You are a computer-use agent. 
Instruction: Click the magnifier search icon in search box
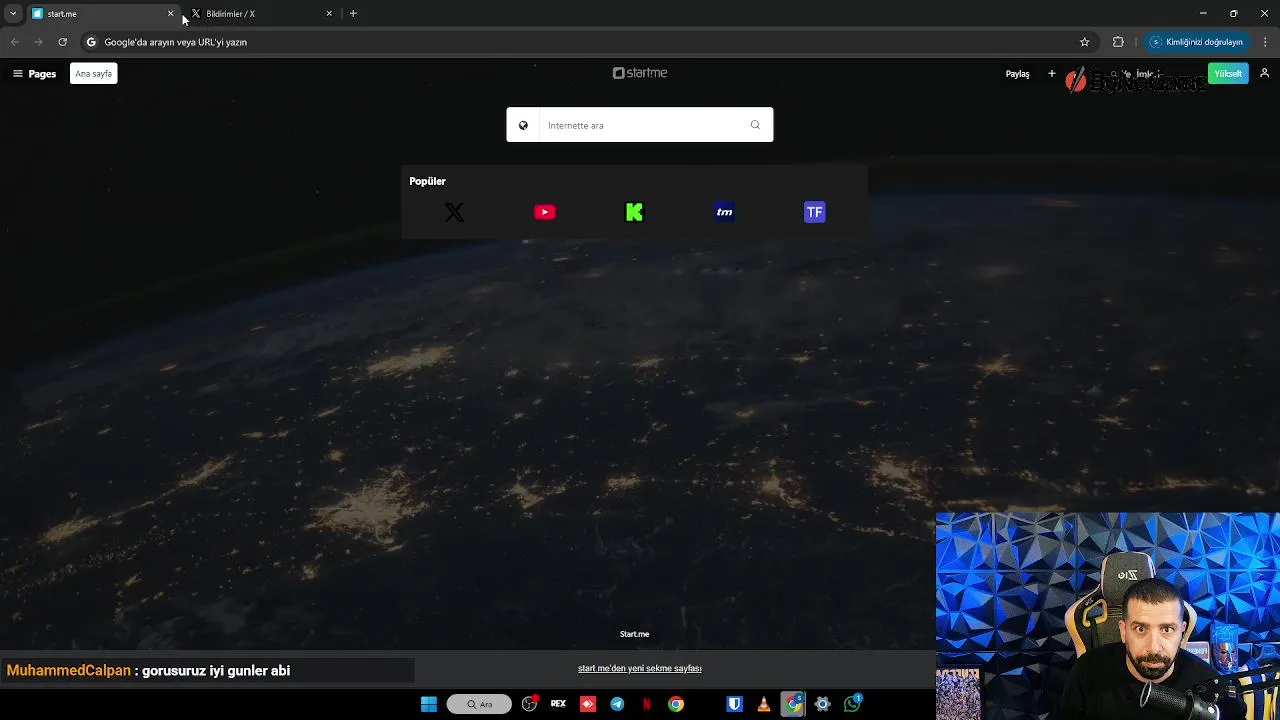click(x=755, y=125)
